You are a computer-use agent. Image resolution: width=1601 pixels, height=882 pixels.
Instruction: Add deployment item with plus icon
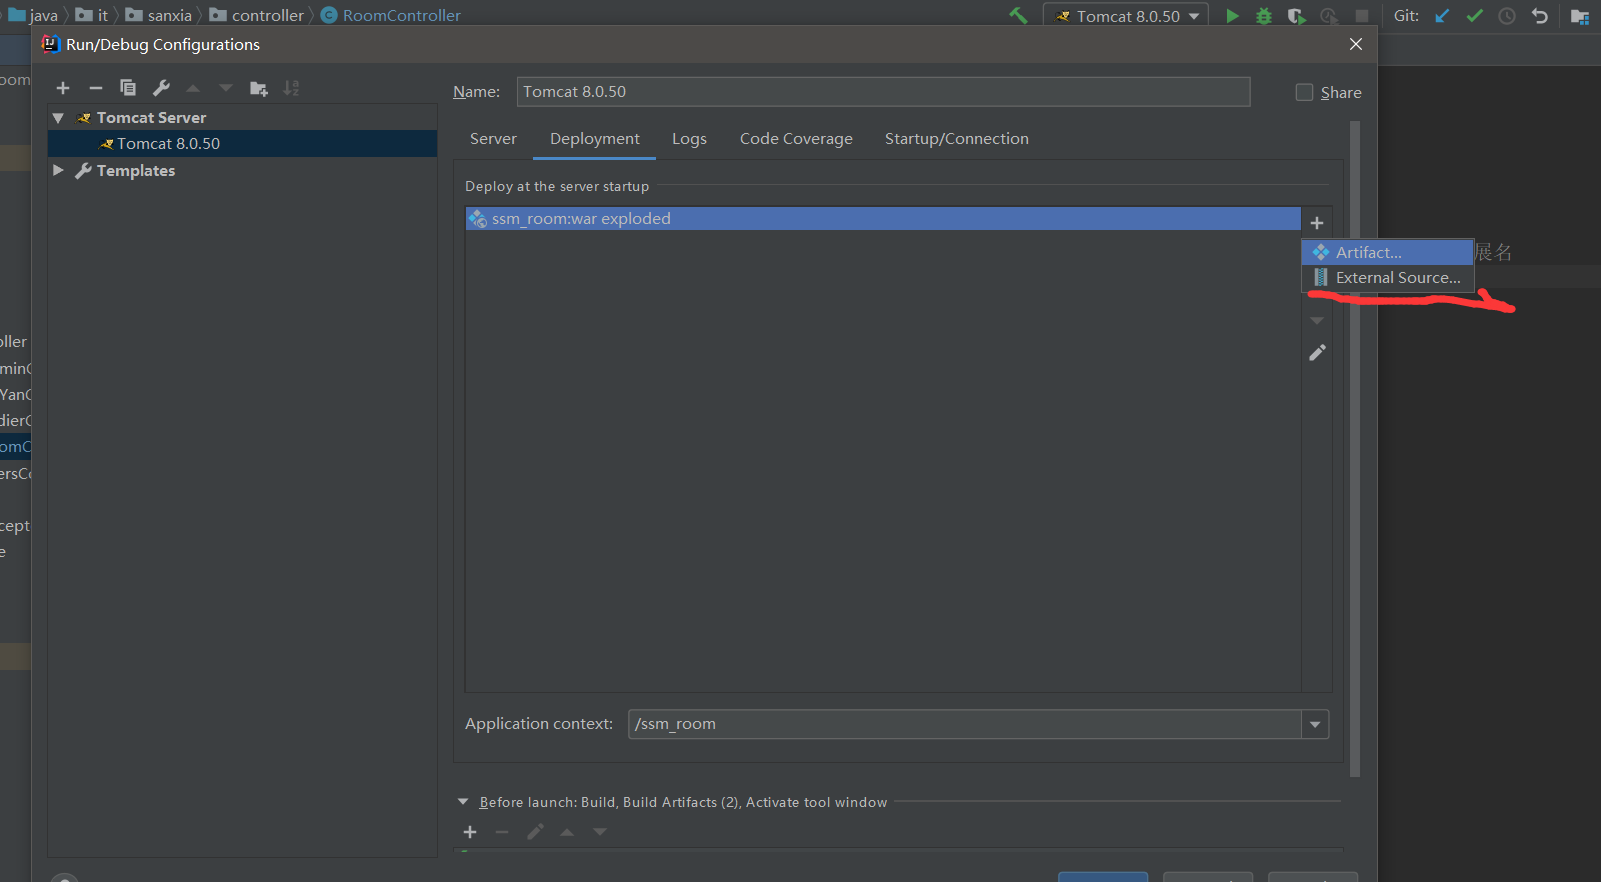click(1317, 223)
